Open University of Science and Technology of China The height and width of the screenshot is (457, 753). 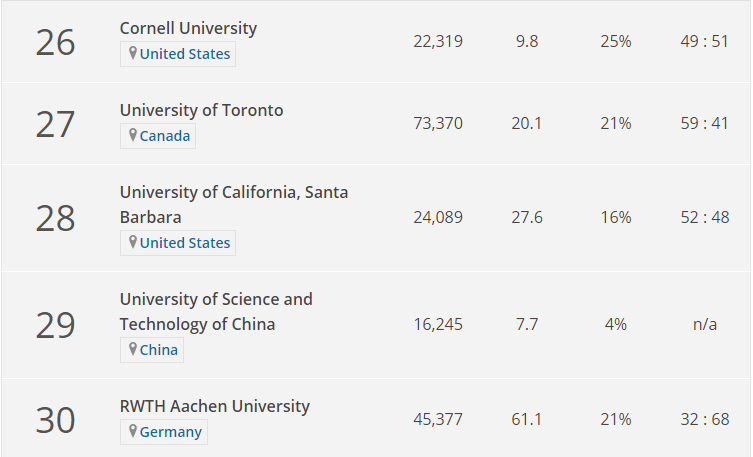(x=216, y=312)
